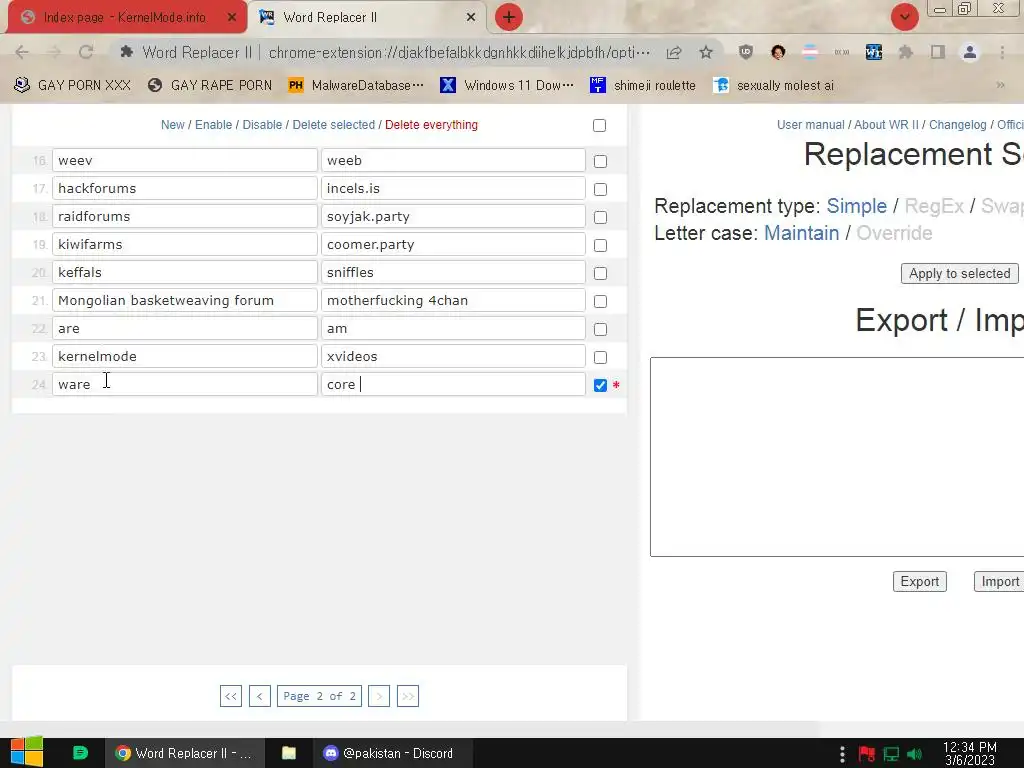Open the Windows 11 Dow… bookmark
The width and height of the screenshot is (1024, 768).
[x=507, y=85]
